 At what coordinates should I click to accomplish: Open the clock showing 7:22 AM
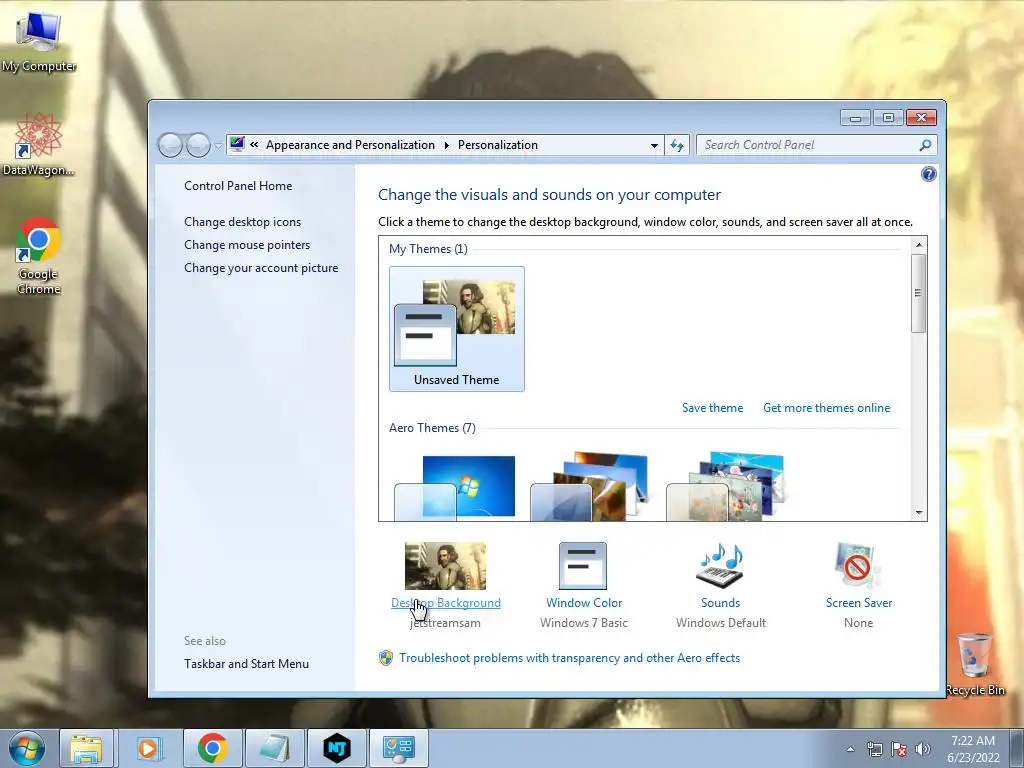tap(973, 748)
